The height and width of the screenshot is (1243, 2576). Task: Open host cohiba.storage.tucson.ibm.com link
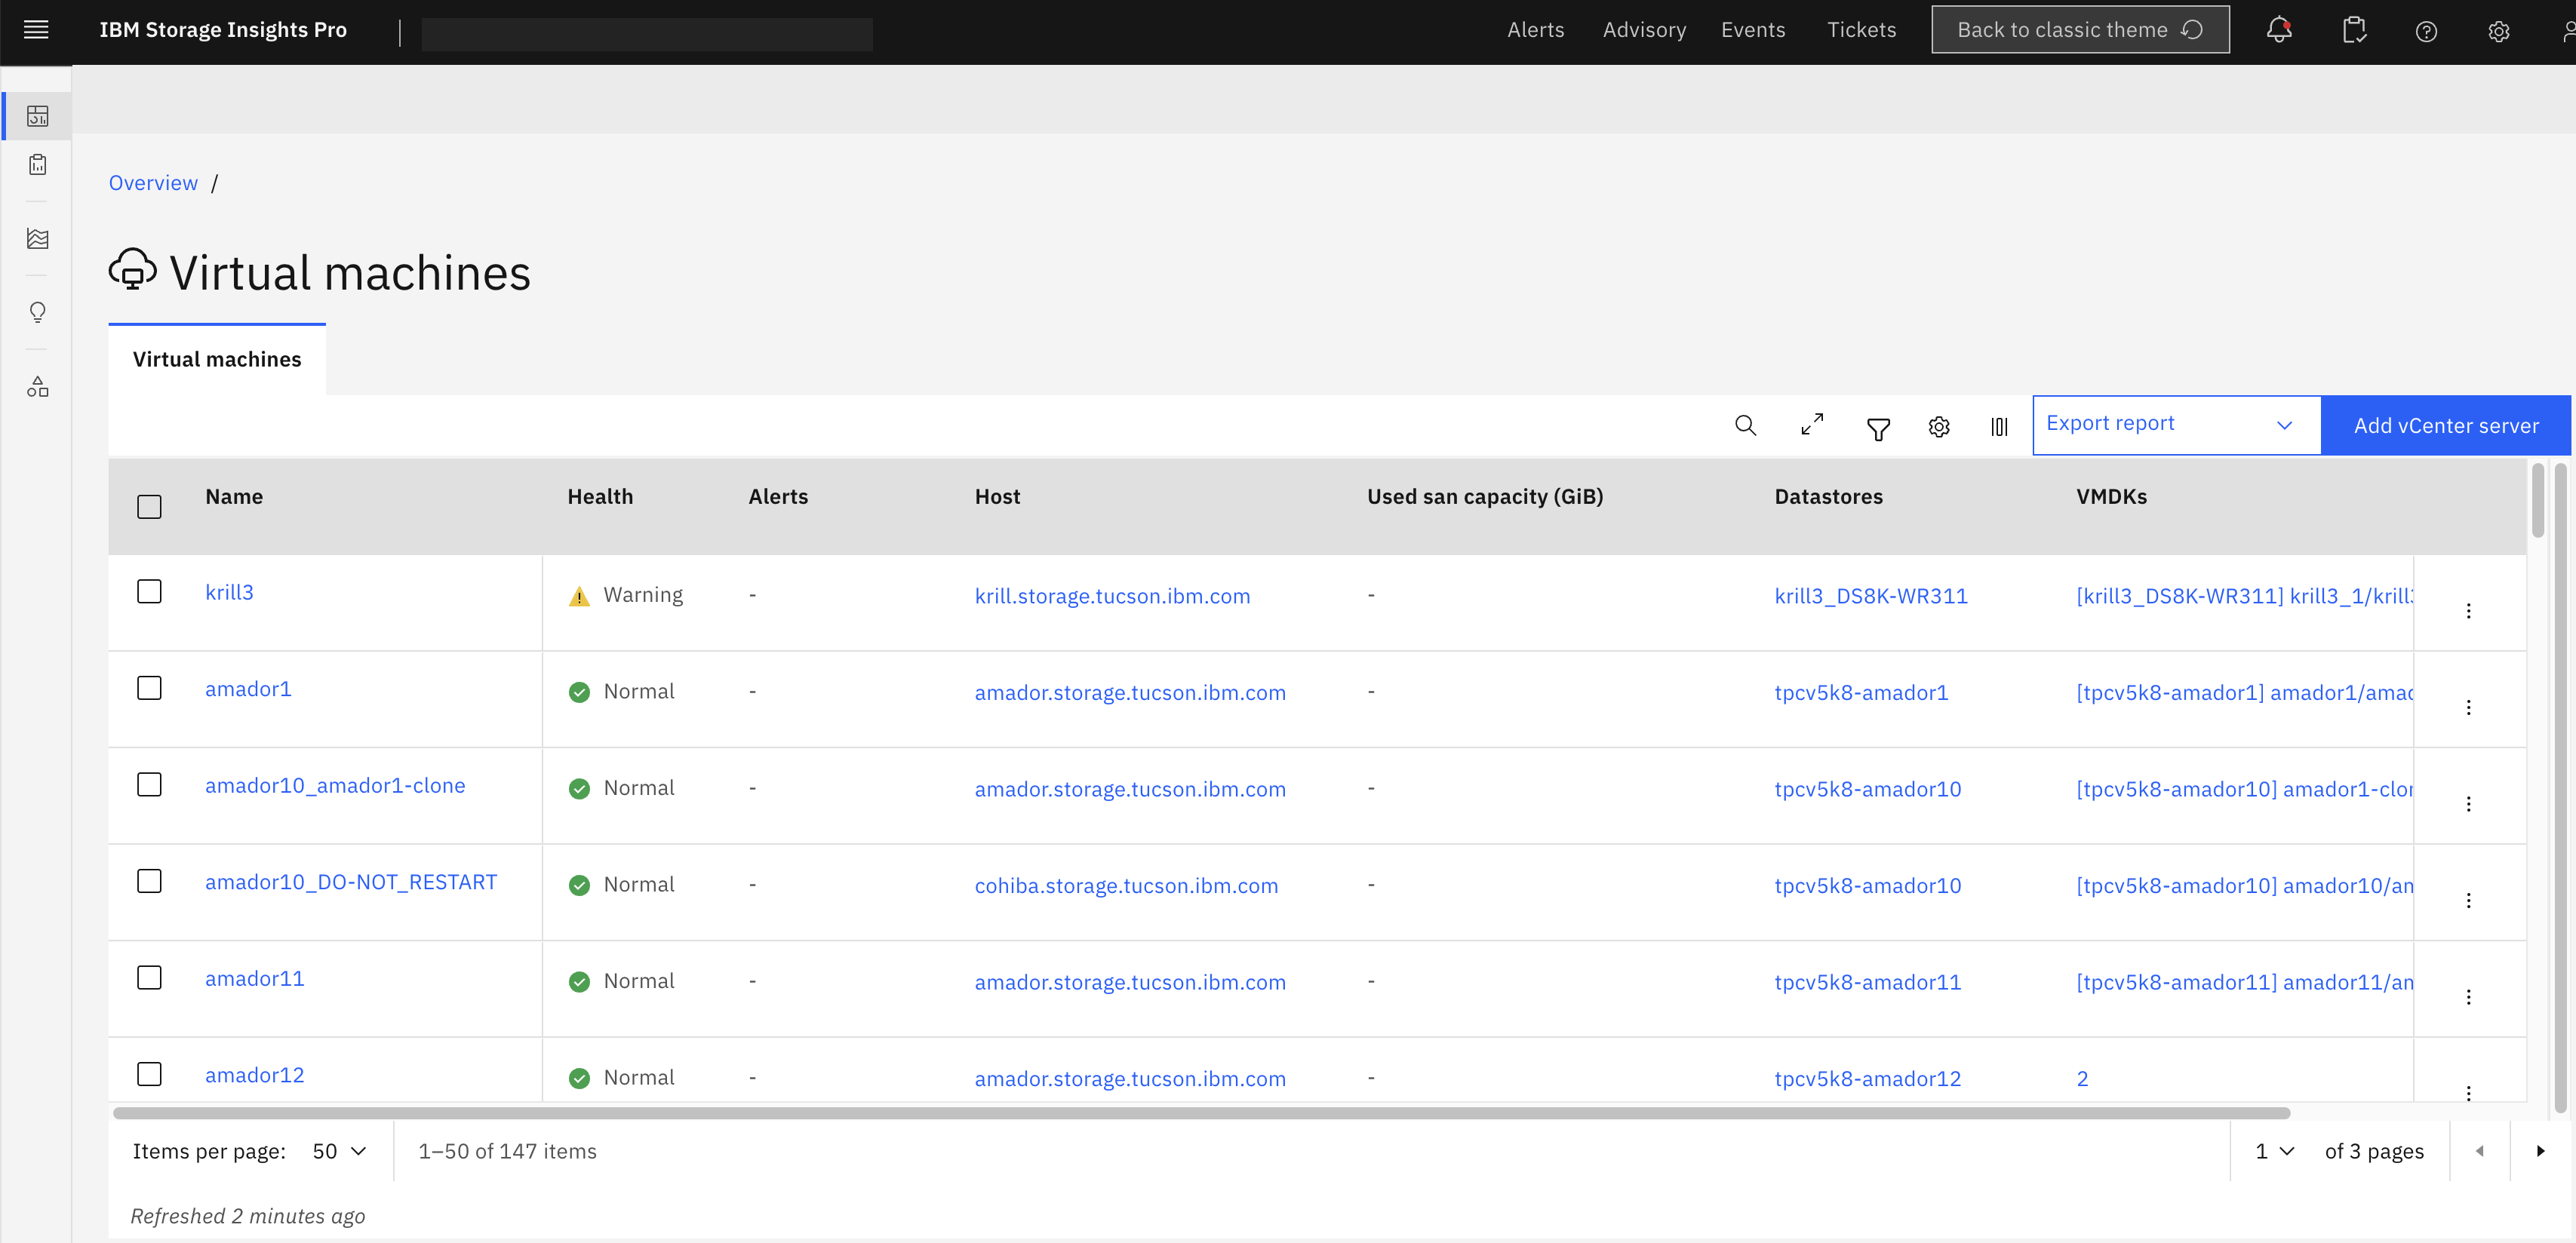point(1126,886)
